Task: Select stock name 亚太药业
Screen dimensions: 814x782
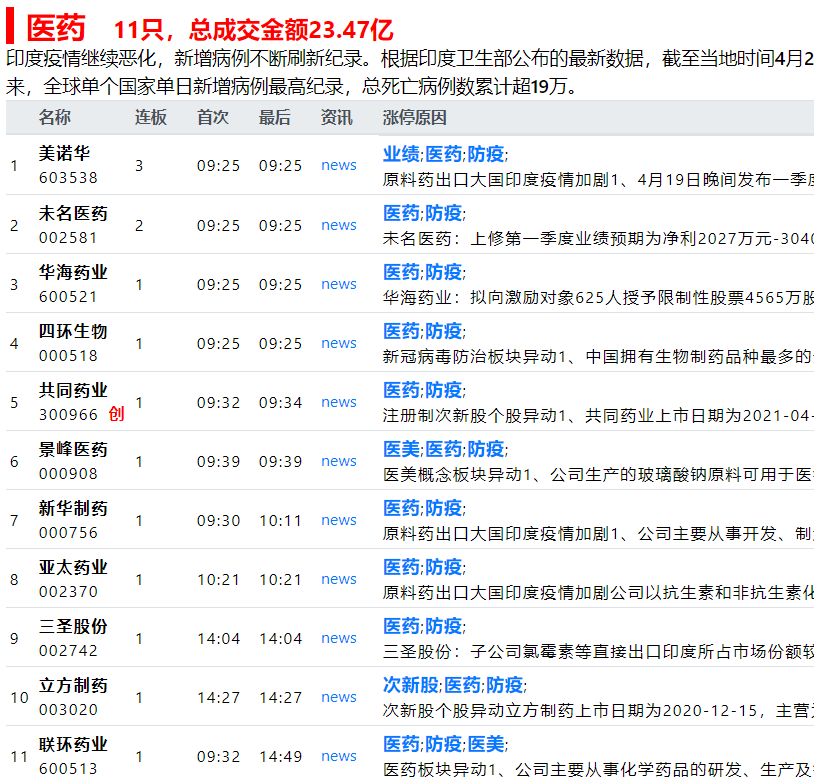Action: pos(73,568)
